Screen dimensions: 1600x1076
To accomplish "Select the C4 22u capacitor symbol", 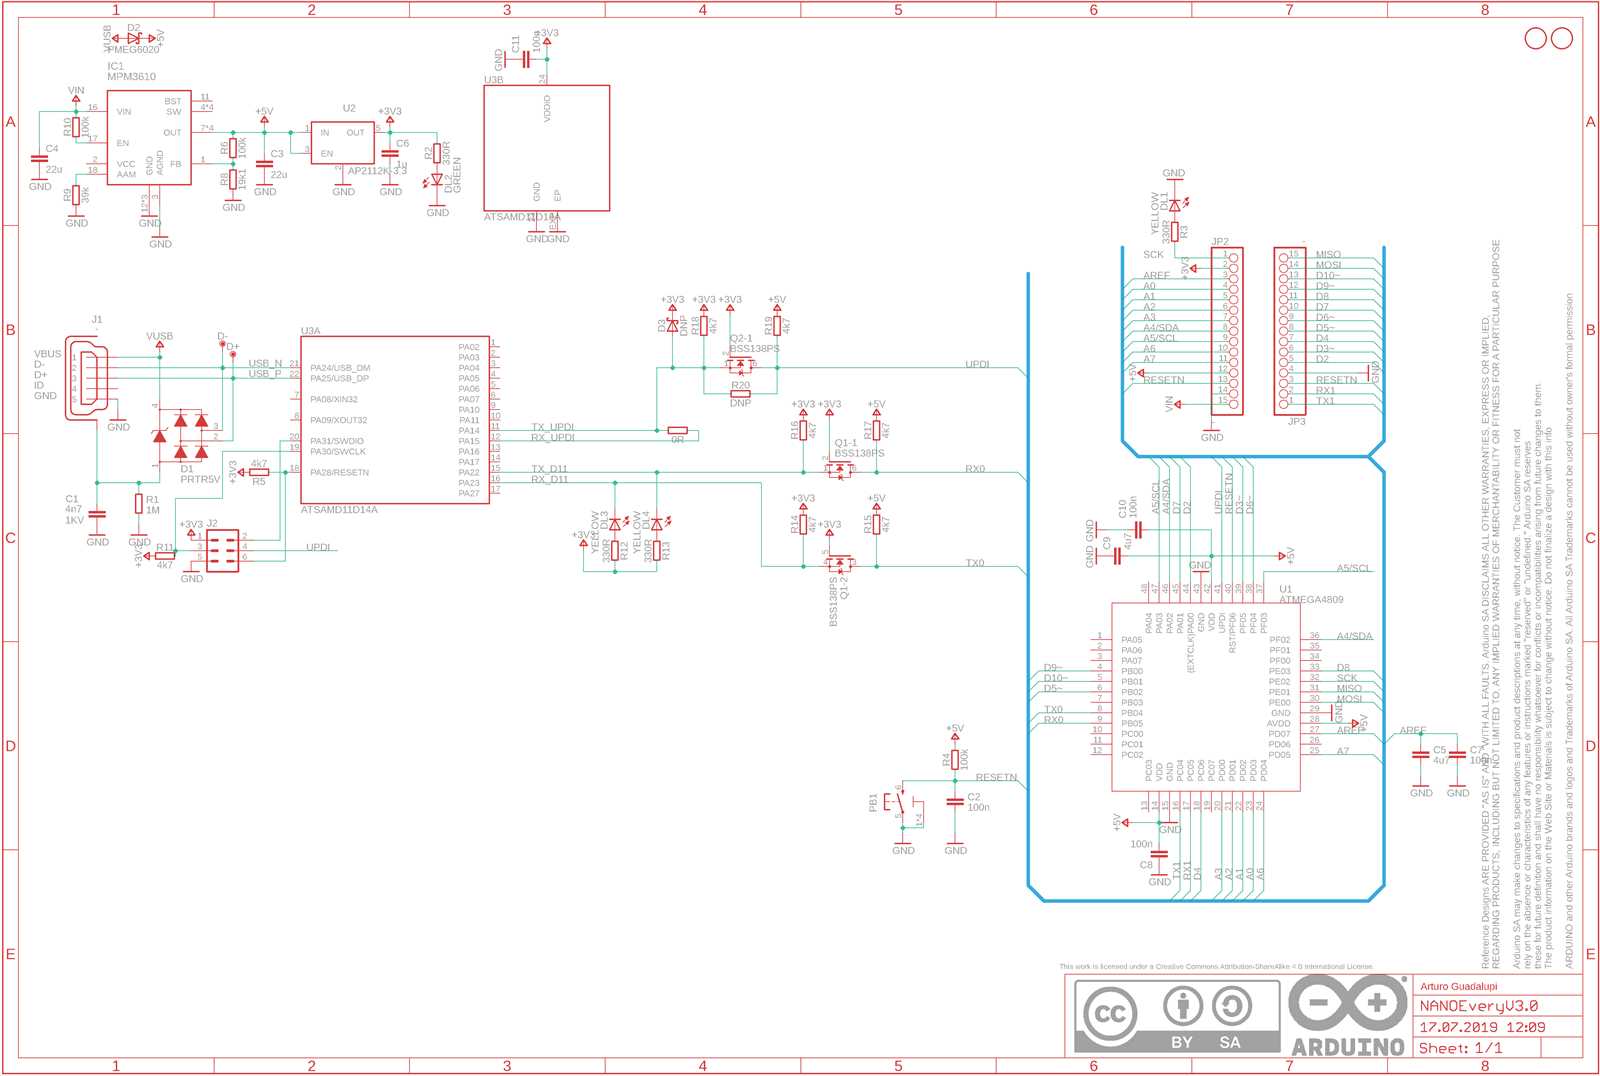I will 39,159.
